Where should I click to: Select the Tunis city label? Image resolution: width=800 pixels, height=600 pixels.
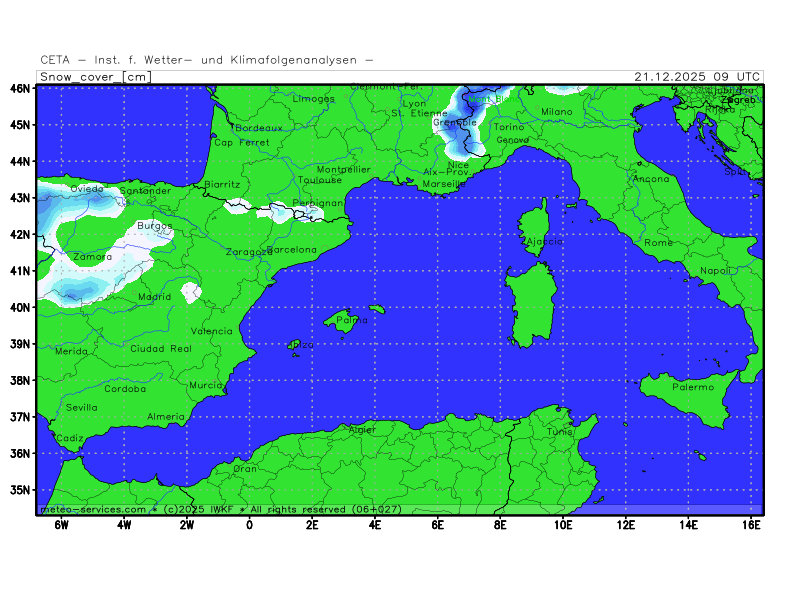(x=560, y=431)
